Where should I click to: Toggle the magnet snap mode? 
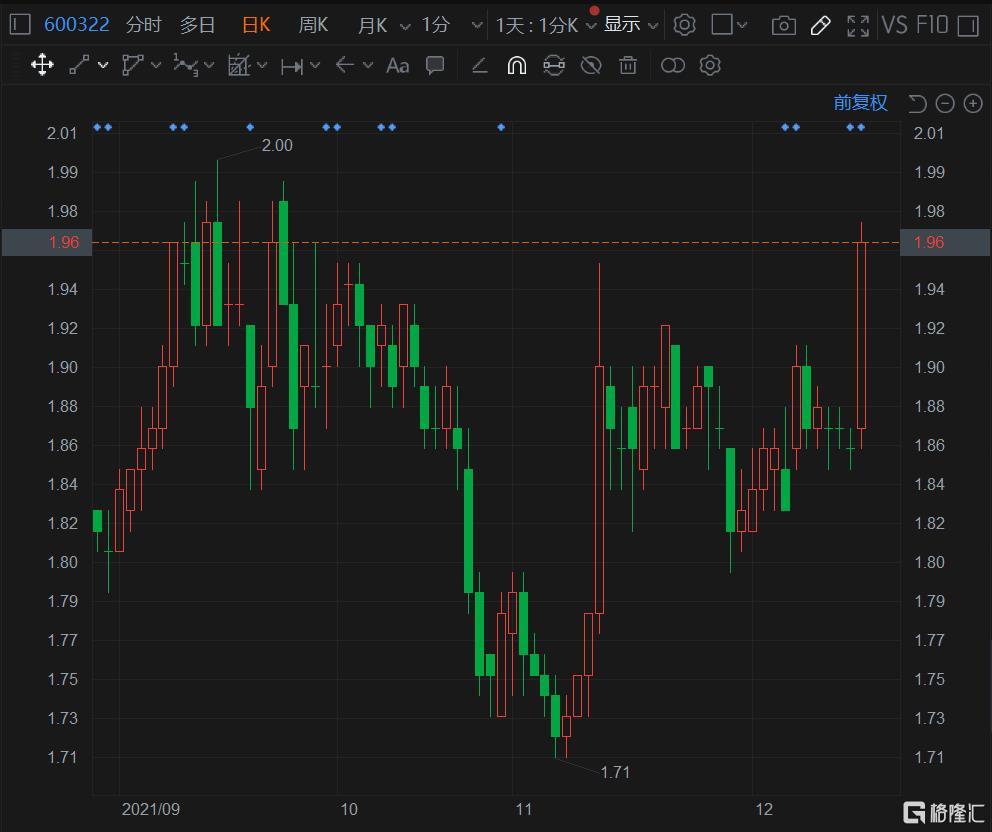click(517, 65)
